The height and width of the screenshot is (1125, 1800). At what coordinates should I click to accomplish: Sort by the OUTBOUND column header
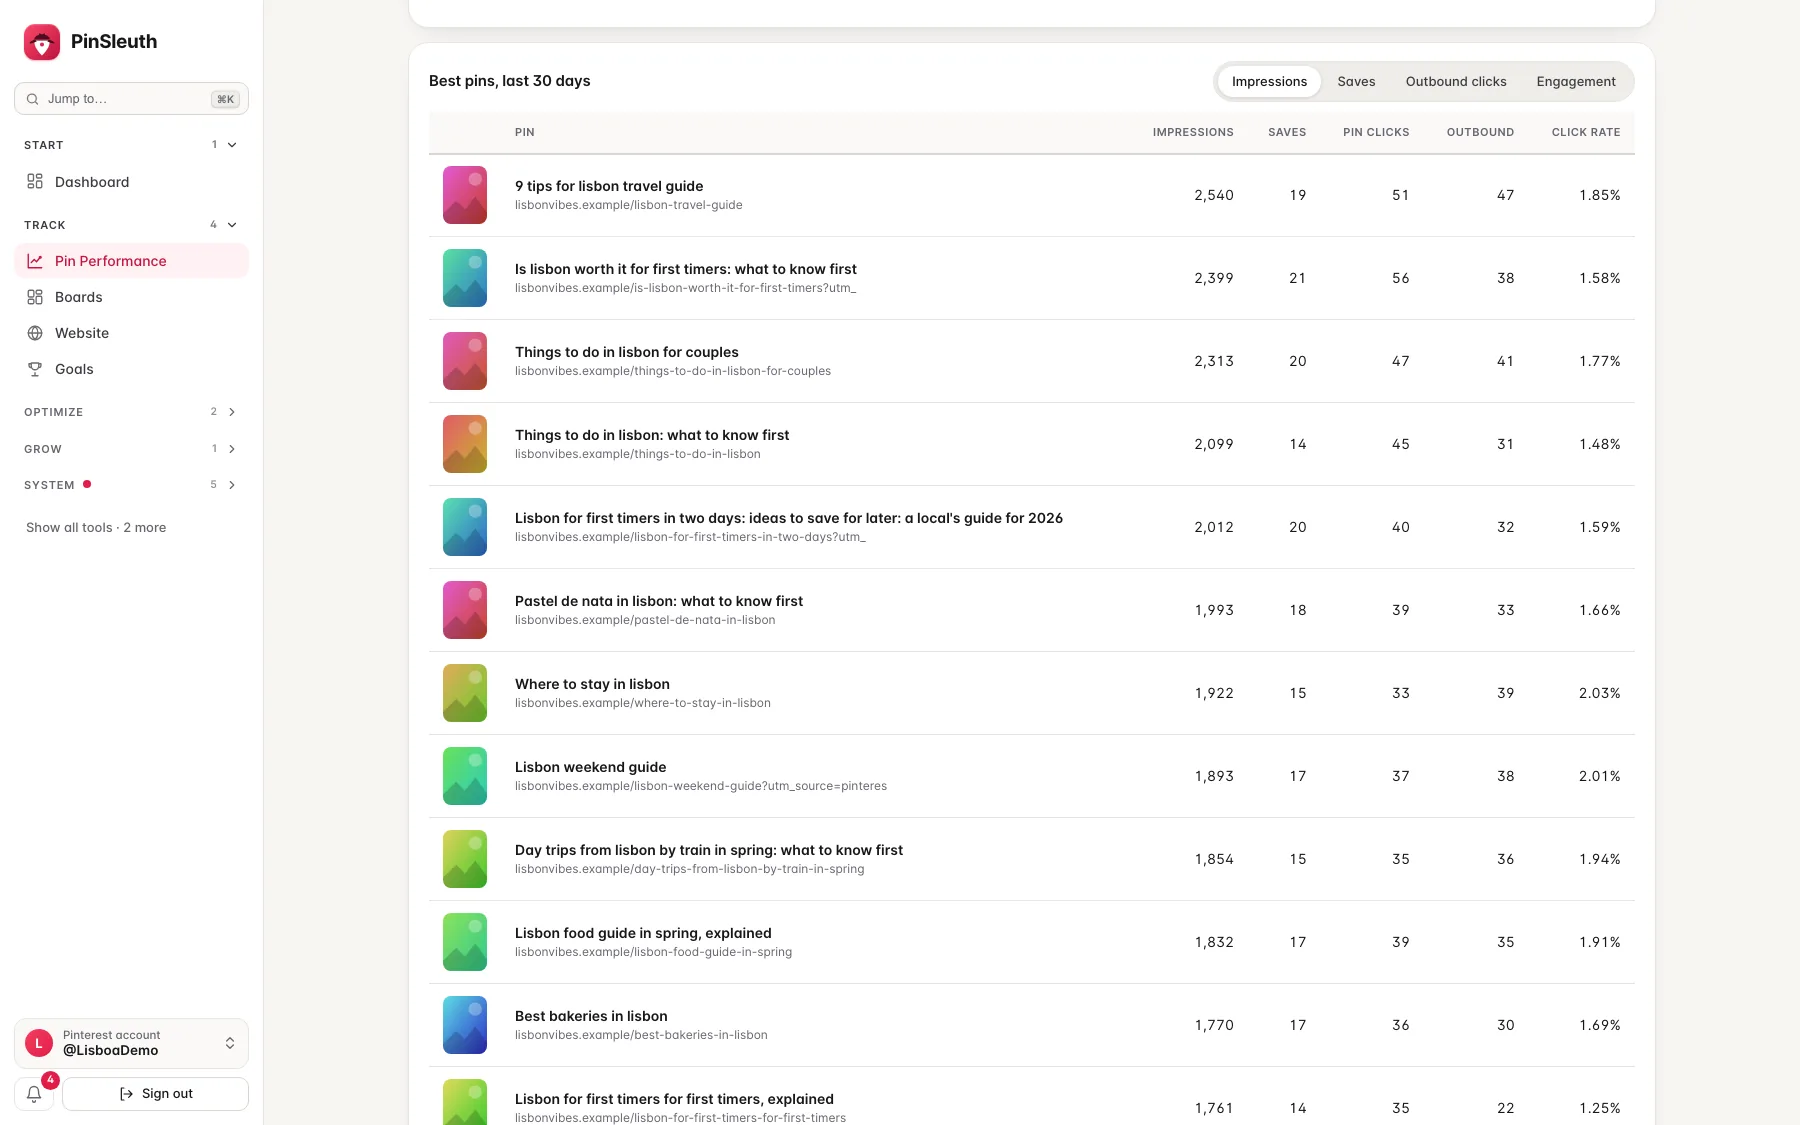coord(1480,132)
